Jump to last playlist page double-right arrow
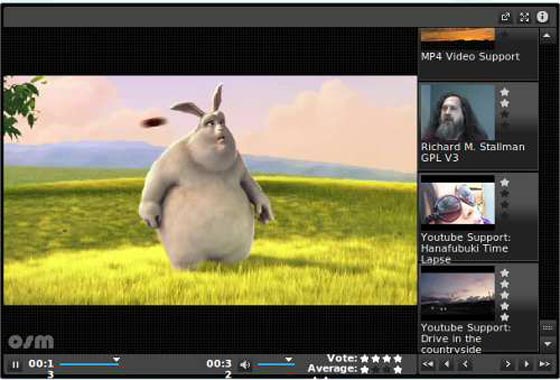Viewport: 560px width, 380px height. click(x=545, y=364)
